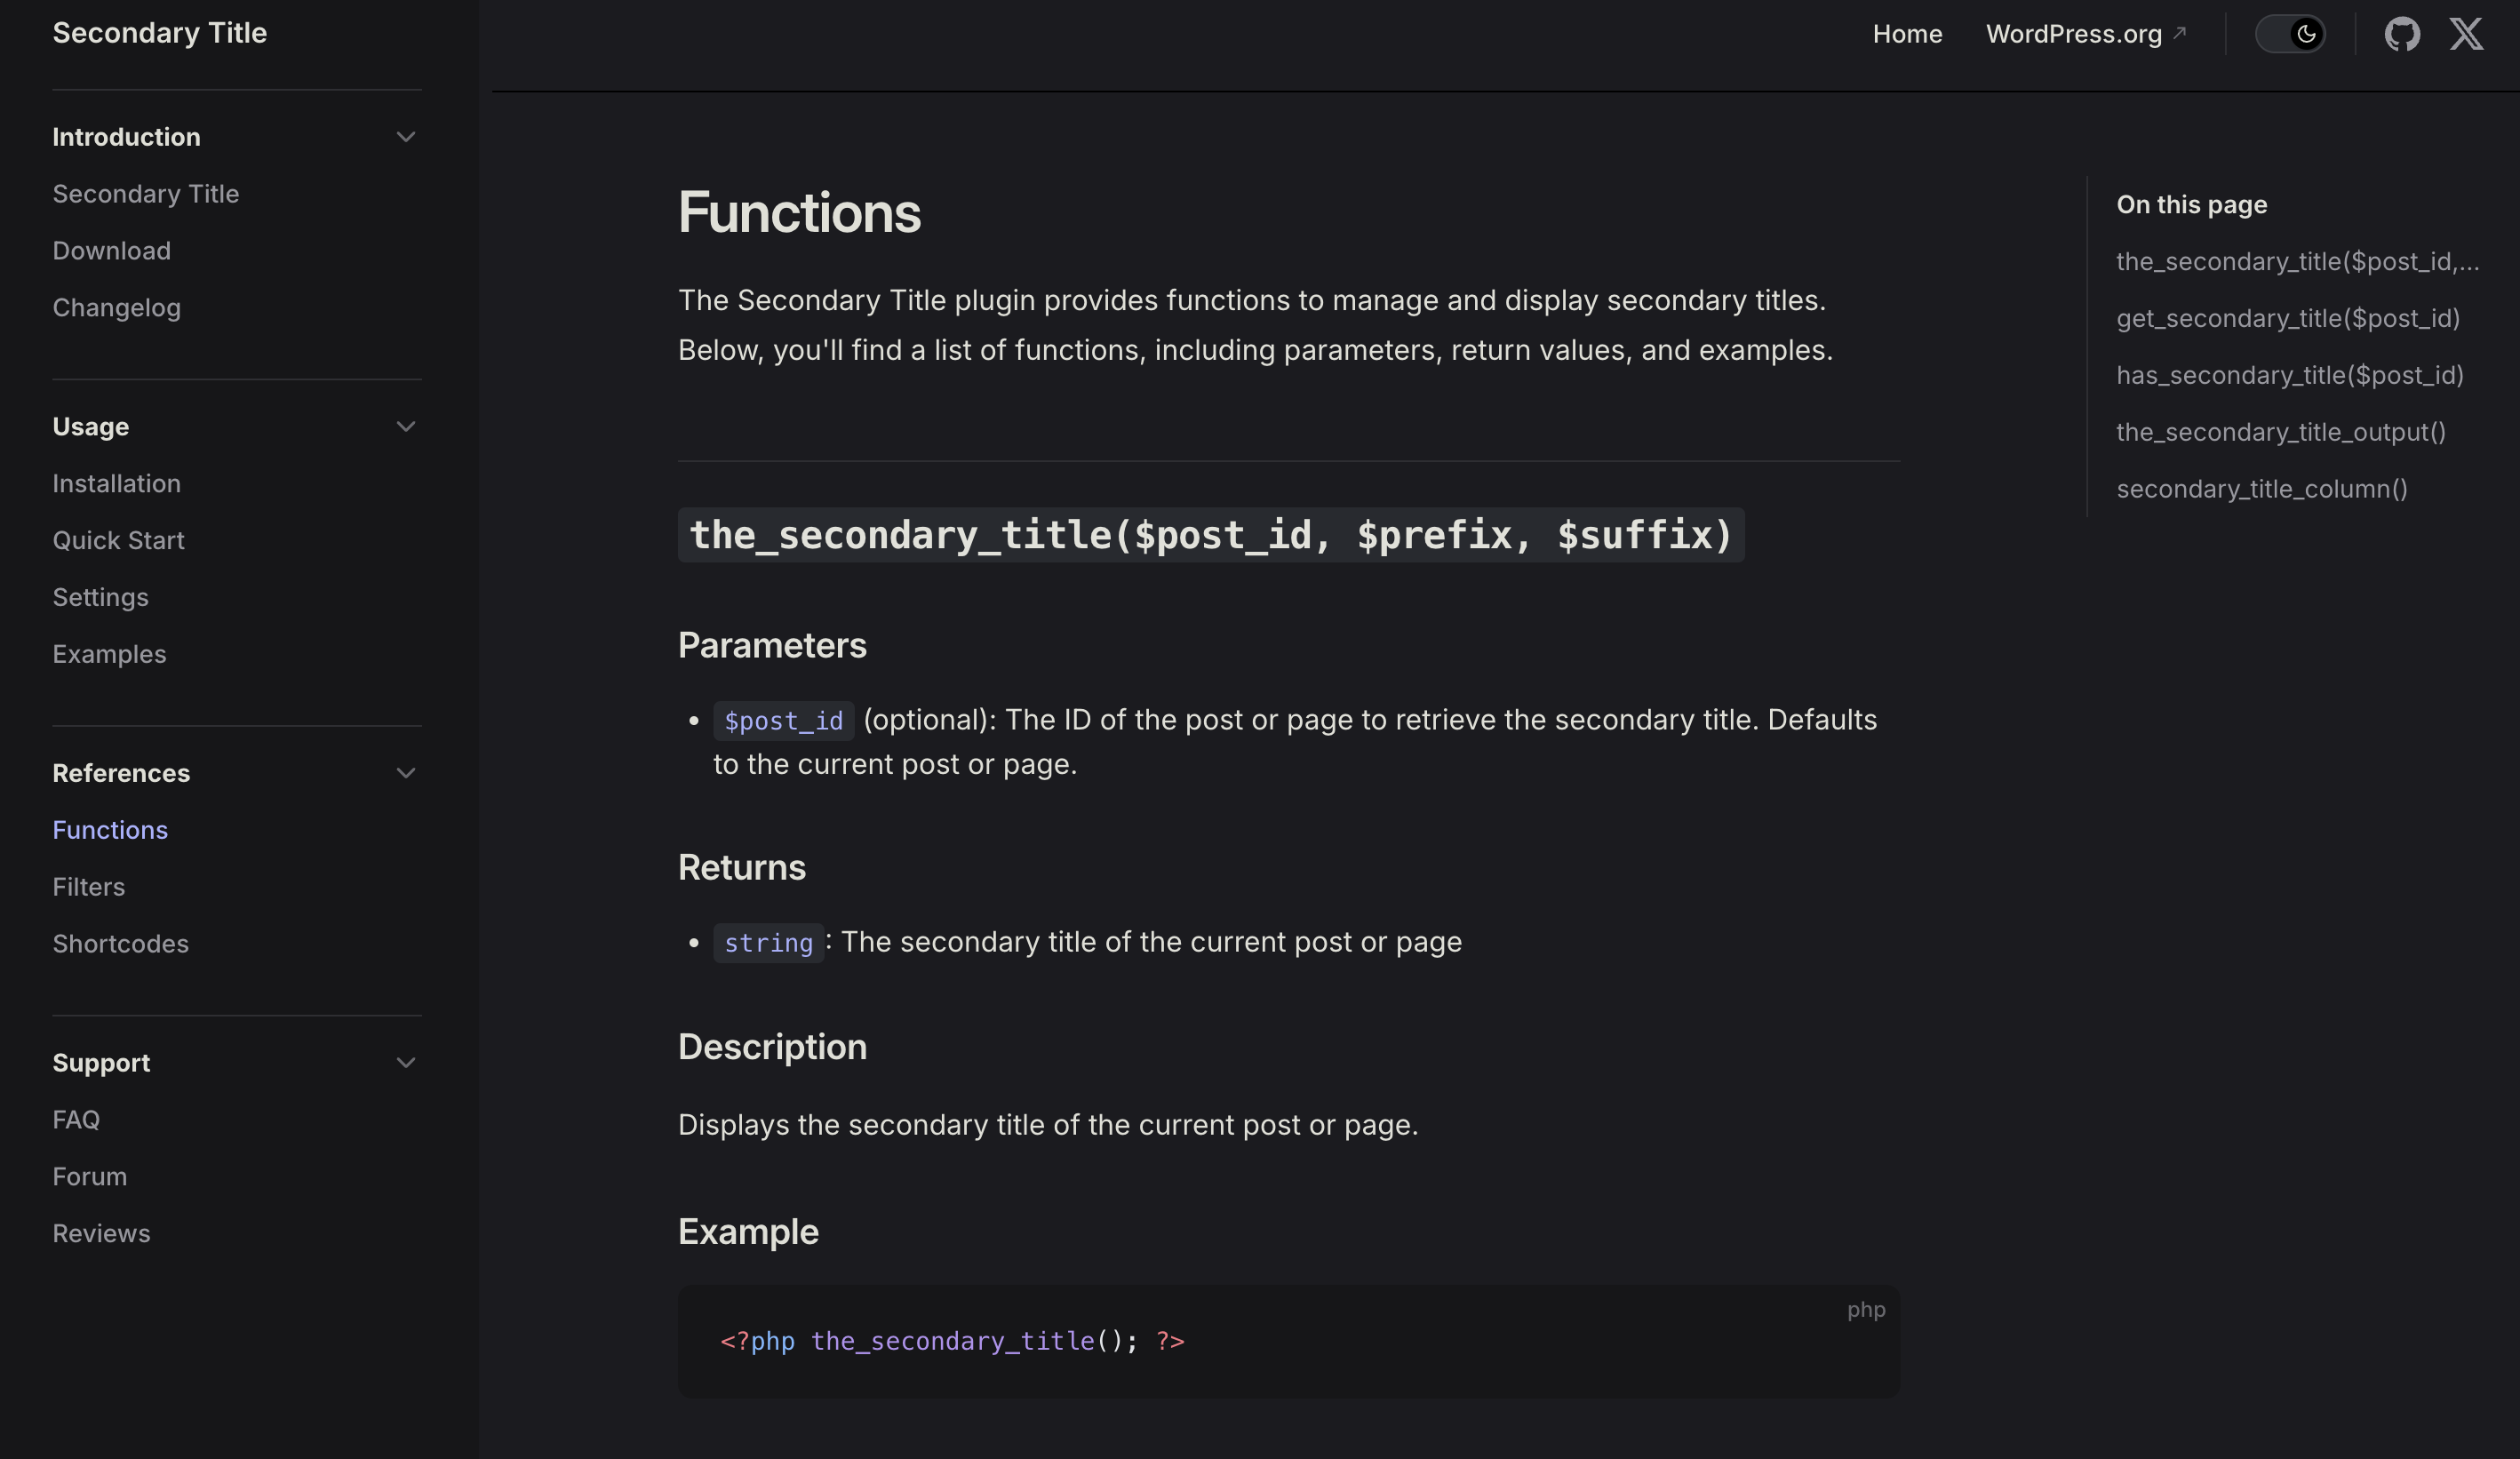Jump to get_secondary_title($post_id) in outline
This screenshot has width=2520, height=1459.
(x=2288, y=319)
